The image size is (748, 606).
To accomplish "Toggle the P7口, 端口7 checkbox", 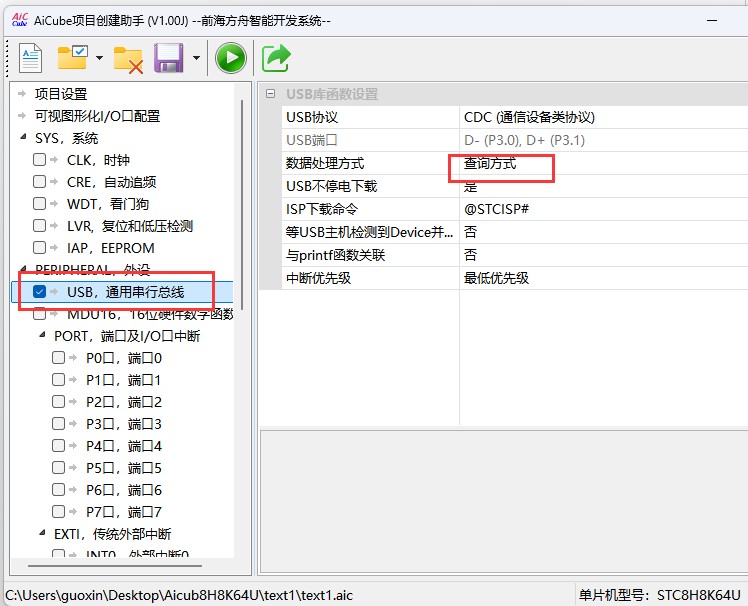I will coord(58,512).
